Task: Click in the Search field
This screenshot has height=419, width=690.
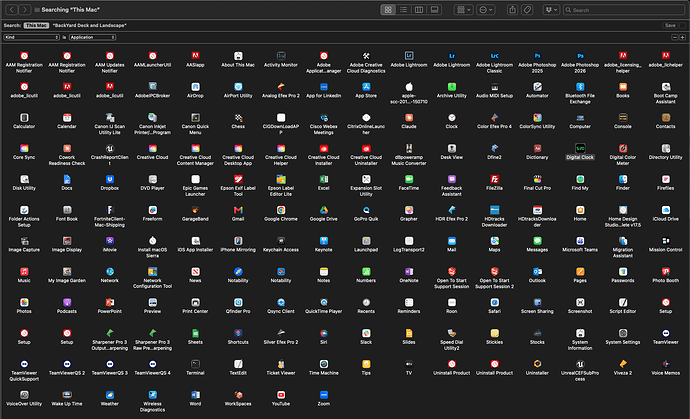Action: point(624,10)
